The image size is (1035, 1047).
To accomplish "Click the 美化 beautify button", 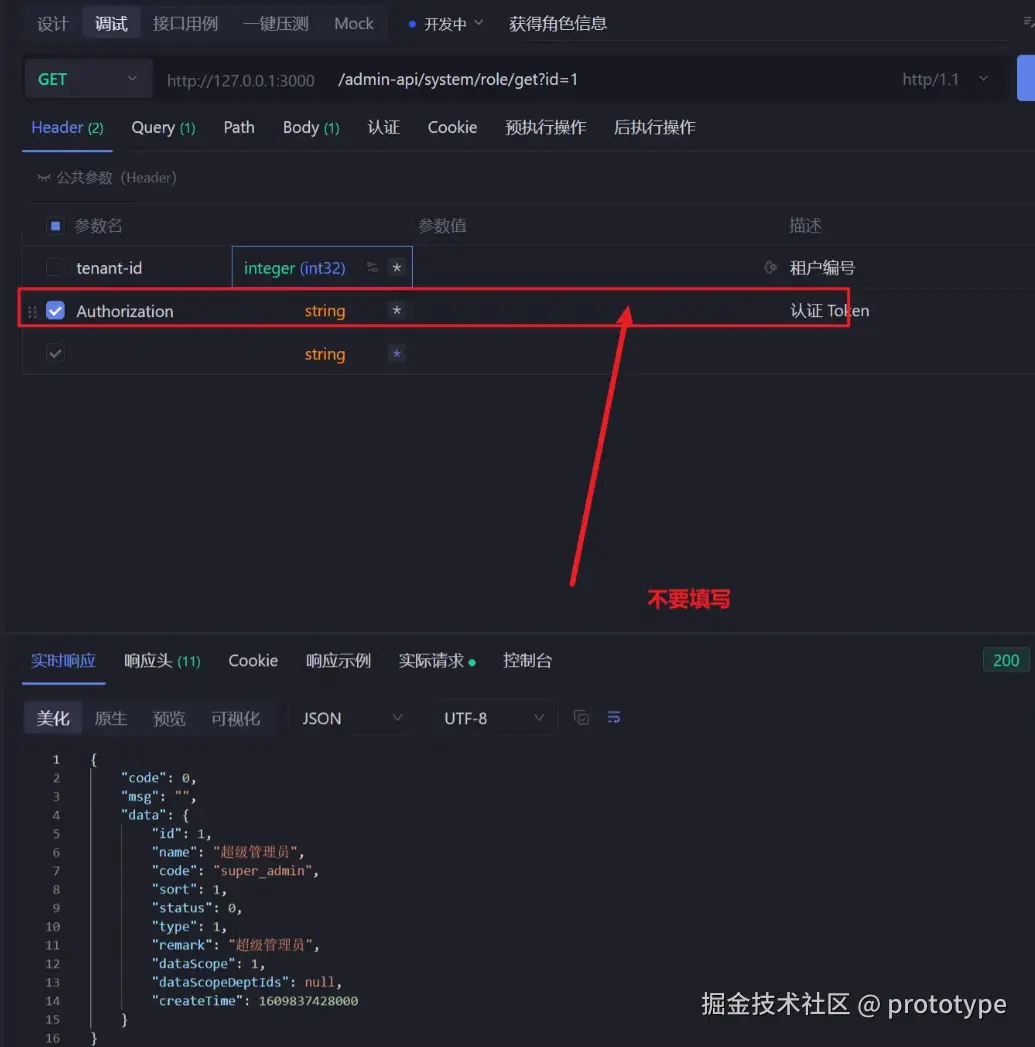I will (52, 717).
